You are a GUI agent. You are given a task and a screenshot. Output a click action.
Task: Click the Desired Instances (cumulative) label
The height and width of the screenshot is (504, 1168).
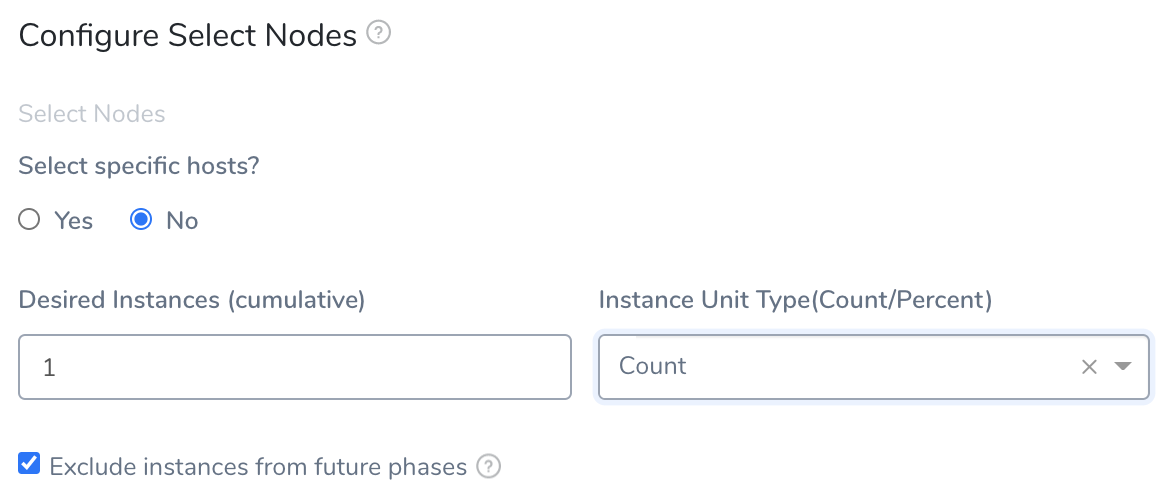pyautogui.click(x=191, y=300)
